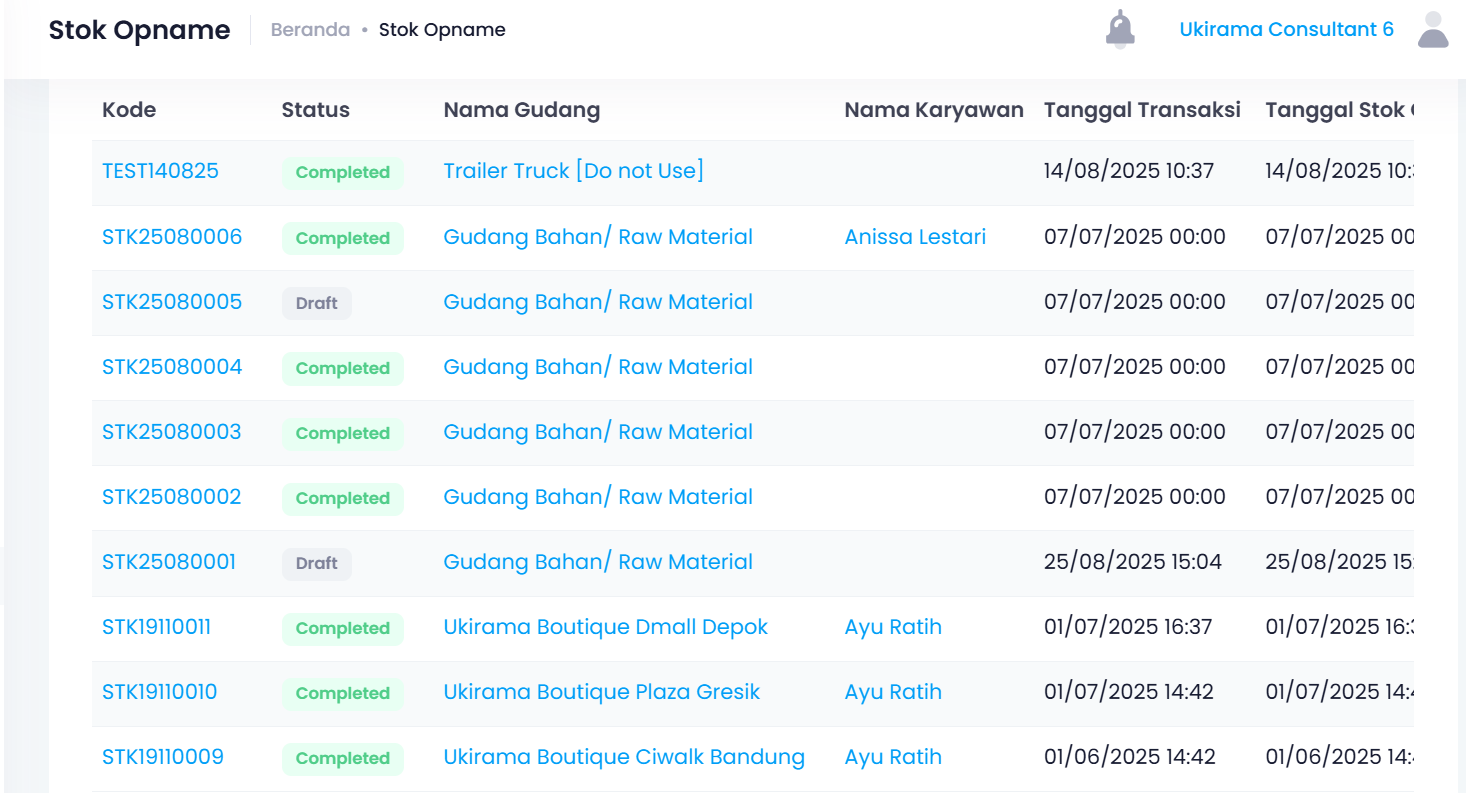This screenshot has width=1466, height=793.
Task: Open stock opname record TEST140825
Action: click(160, 171)
